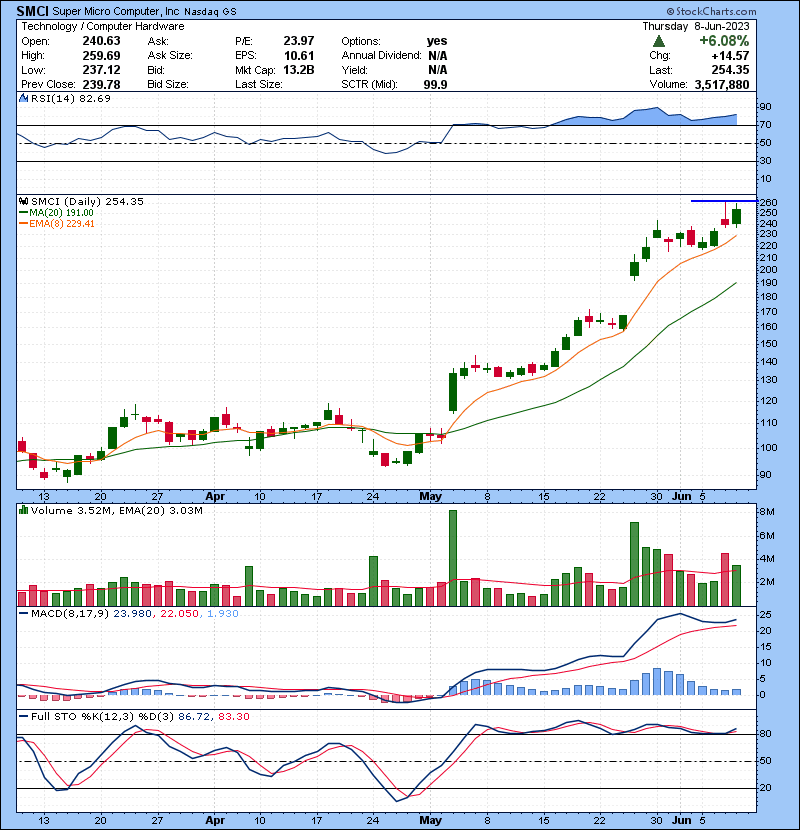Click the green MA(20) legend line marker

click(x=23, y=212)
